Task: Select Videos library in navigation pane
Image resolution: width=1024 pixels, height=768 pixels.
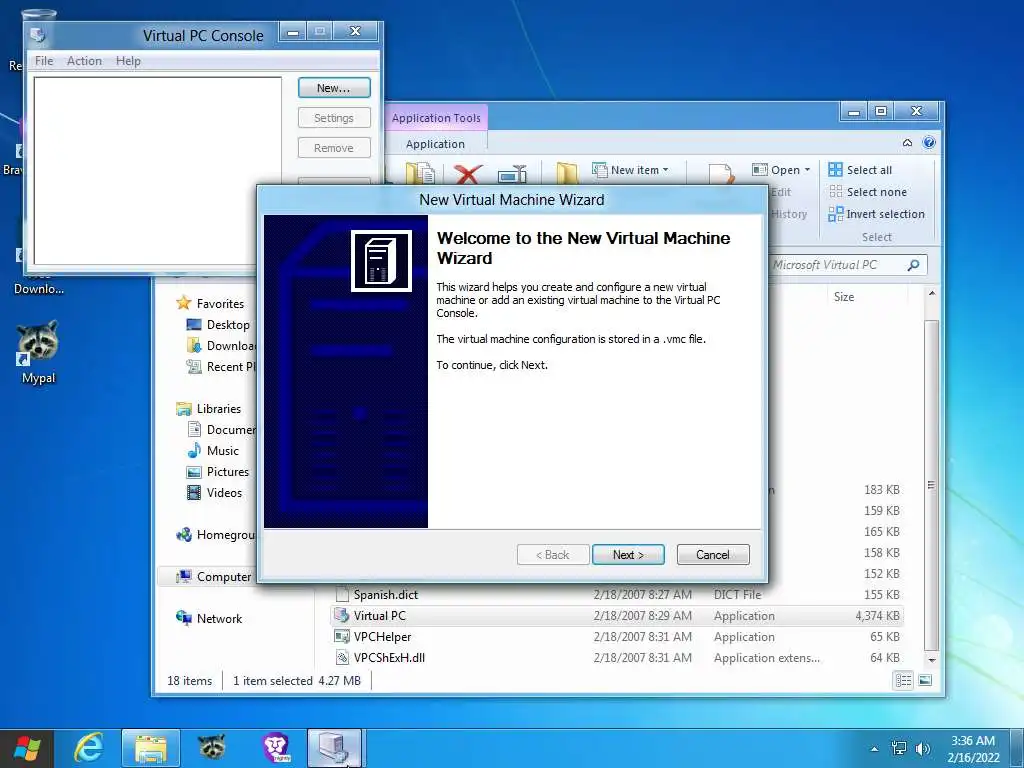Action: tap(224, 492)
